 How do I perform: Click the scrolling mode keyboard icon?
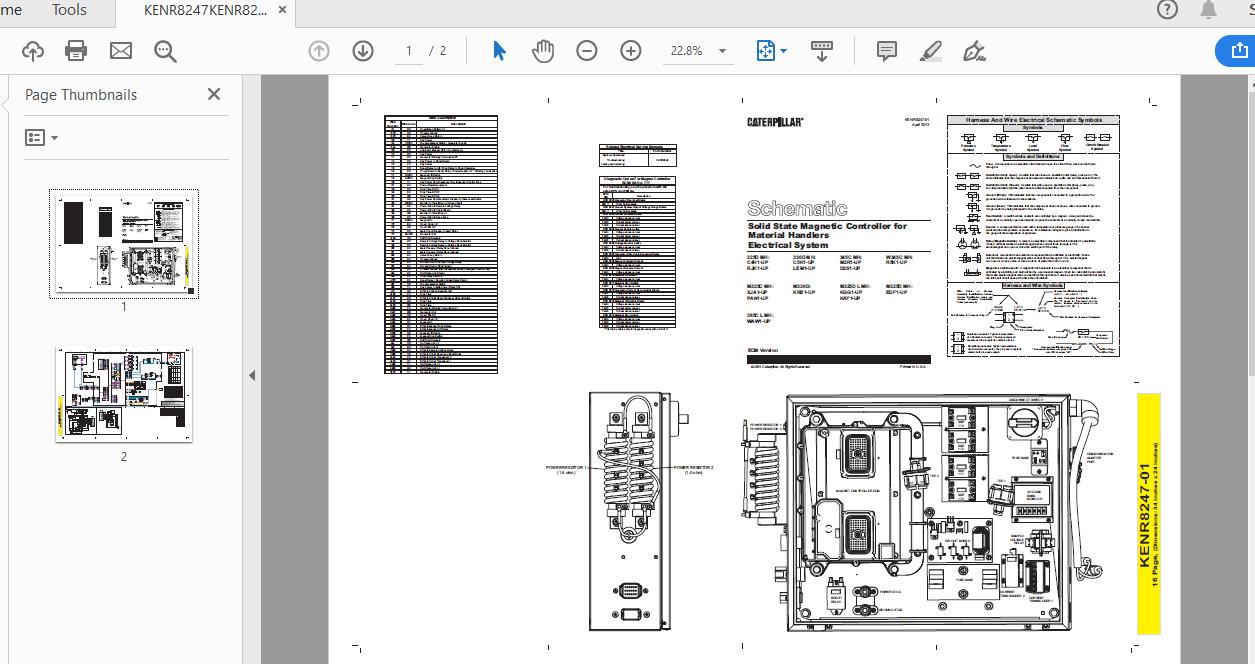coord(822,51)
